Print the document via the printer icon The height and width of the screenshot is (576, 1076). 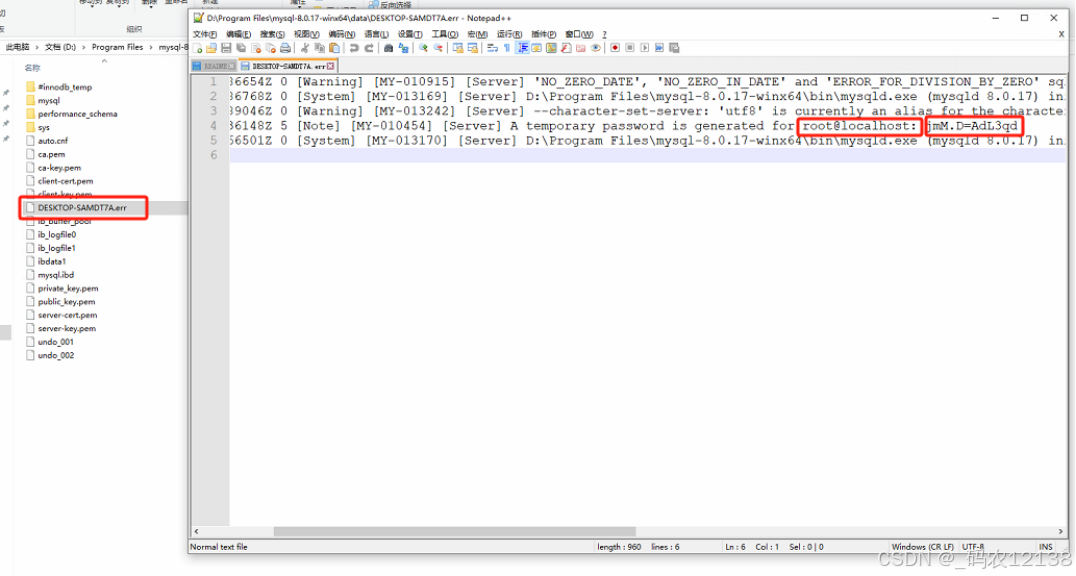click(x=287, y=47)
